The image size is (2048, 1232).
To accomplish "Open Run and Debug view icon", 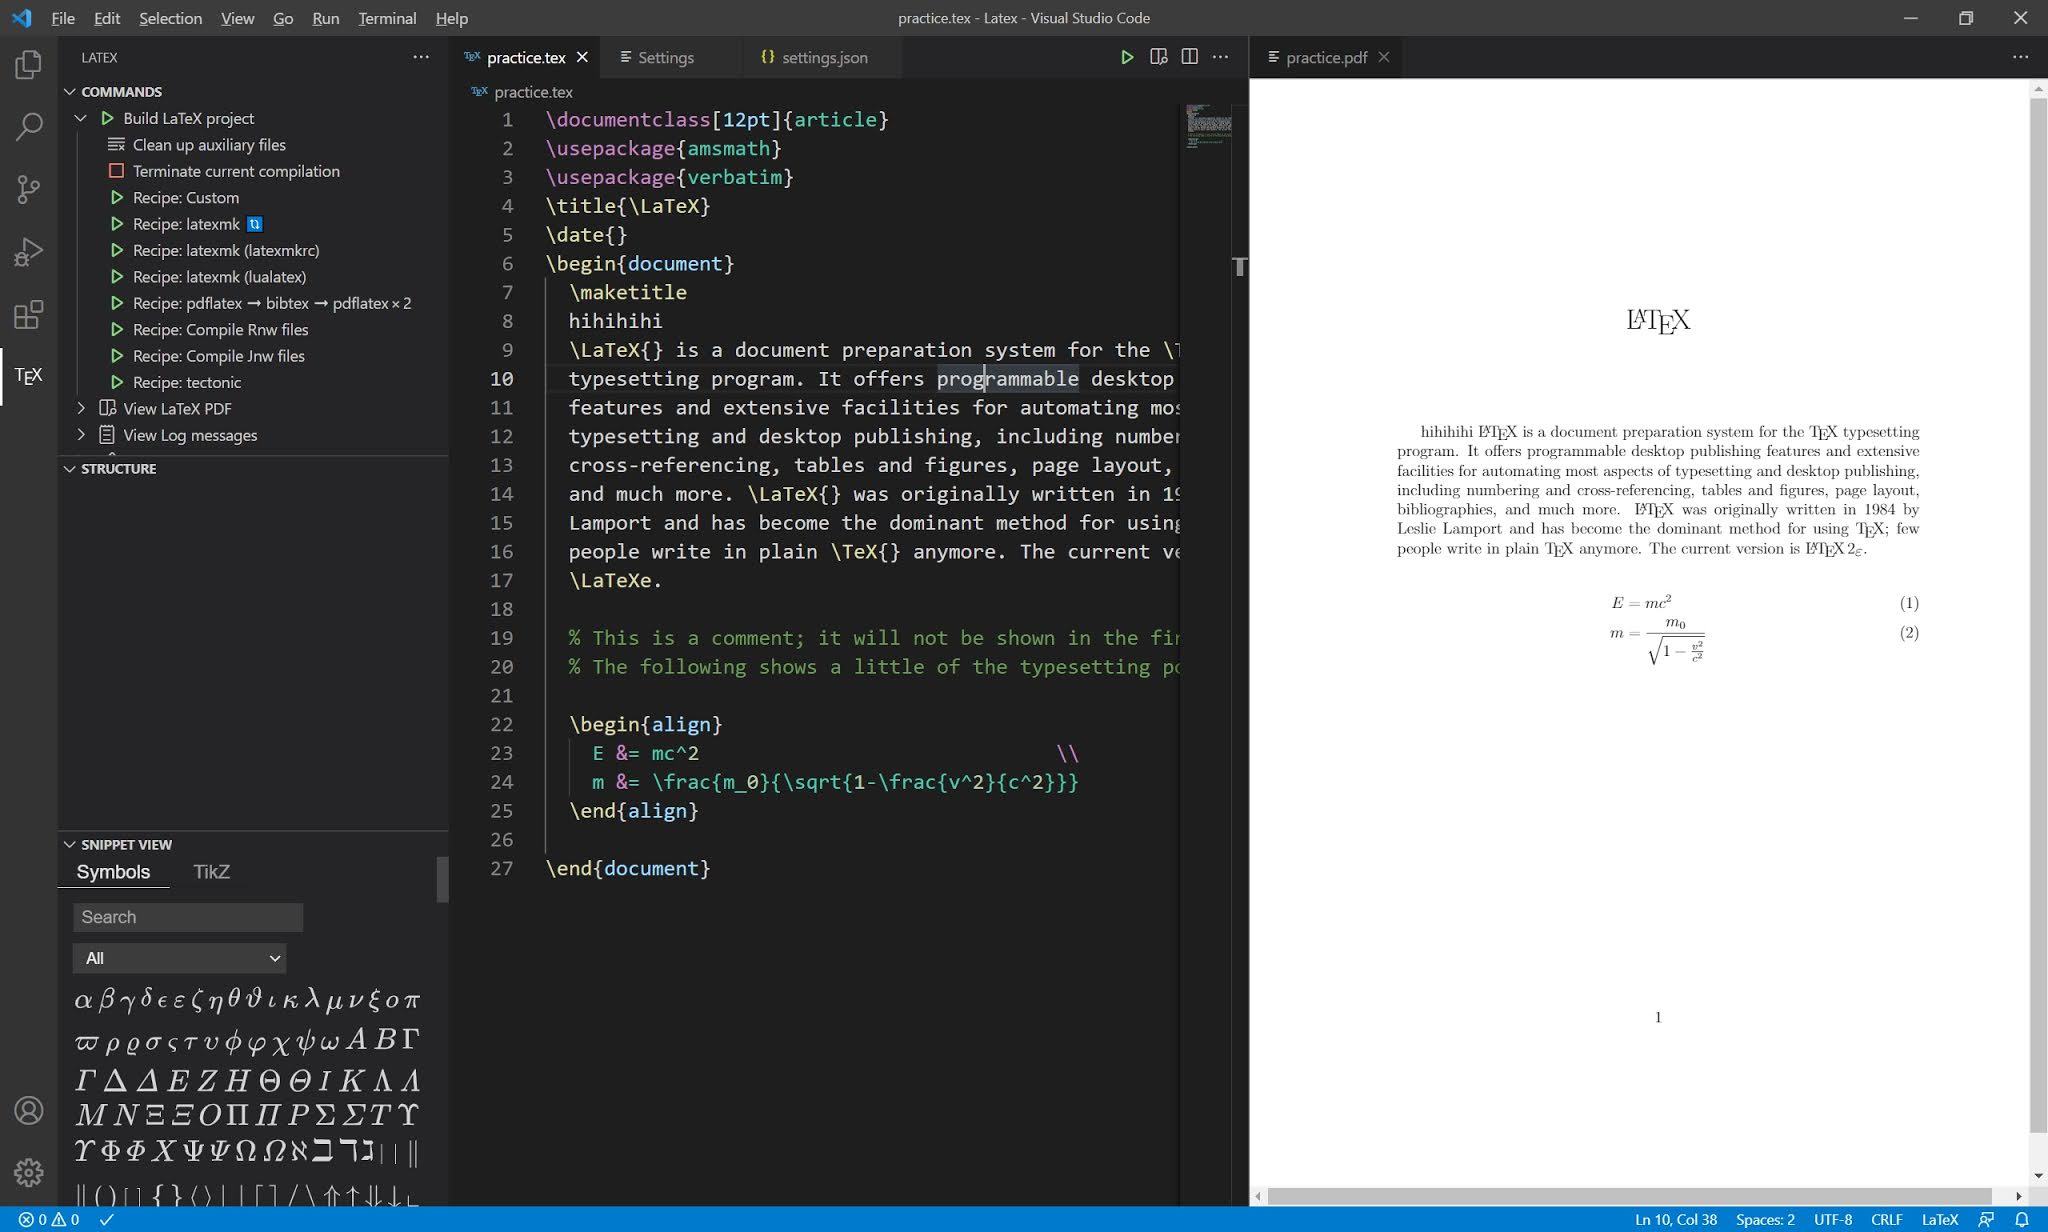I will click(29, 252).
